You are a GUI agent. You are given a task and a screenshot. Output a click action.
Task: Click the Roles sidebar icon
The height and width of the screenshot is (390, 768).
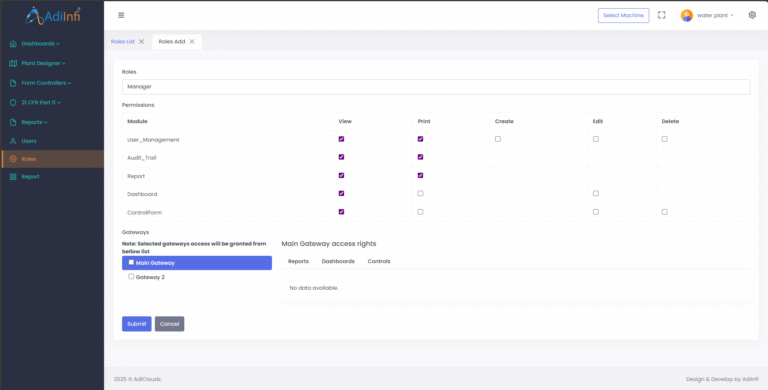[13, 159]
